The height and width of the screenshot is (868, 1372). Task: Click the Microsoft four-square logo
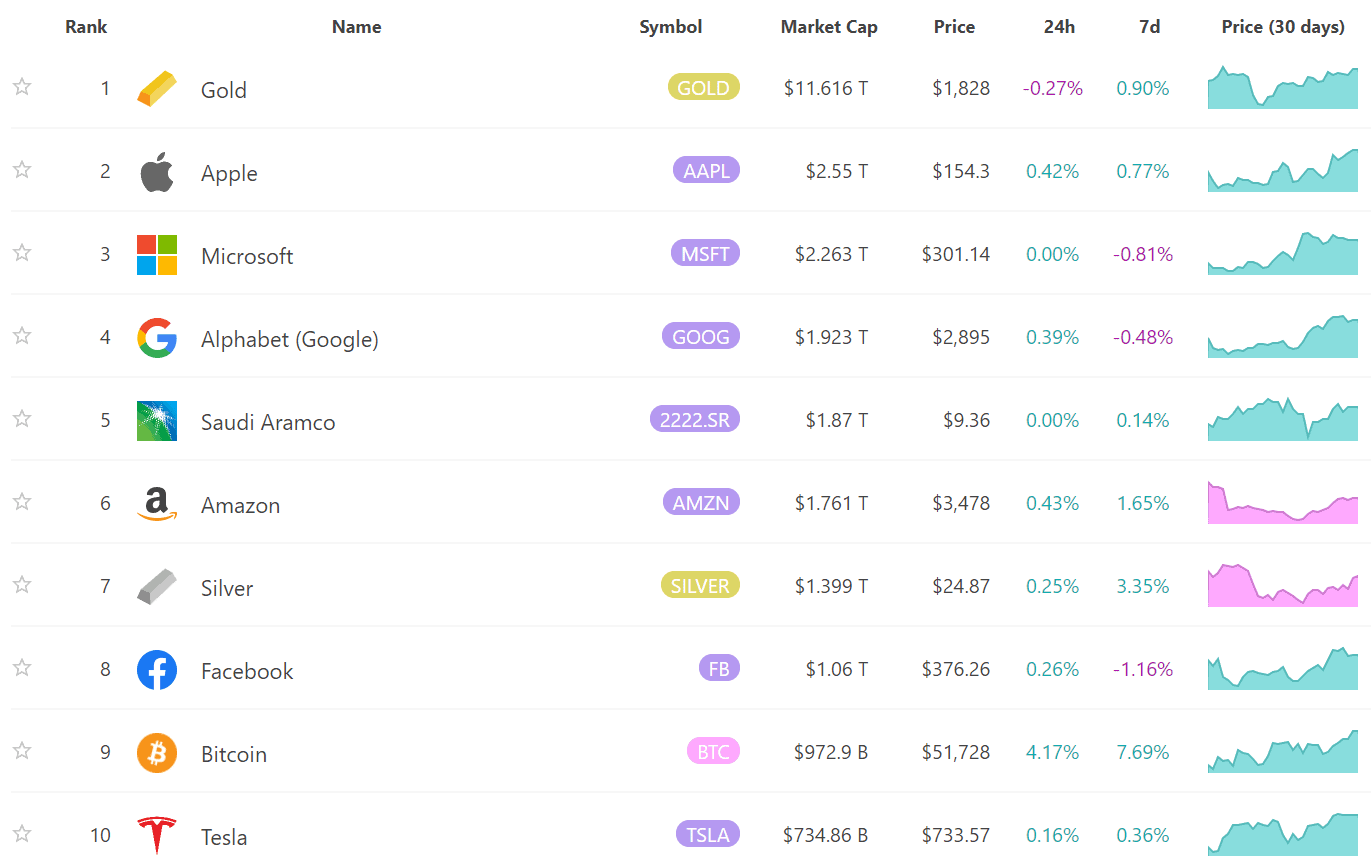157,255
